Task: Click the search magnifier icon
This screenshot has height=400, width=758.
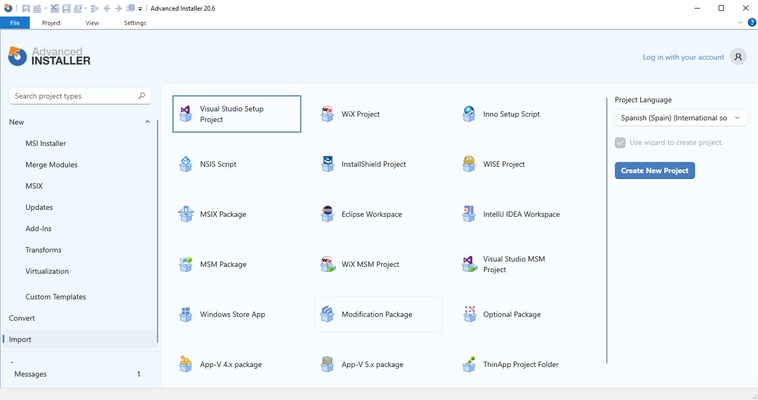Action: 142,96
